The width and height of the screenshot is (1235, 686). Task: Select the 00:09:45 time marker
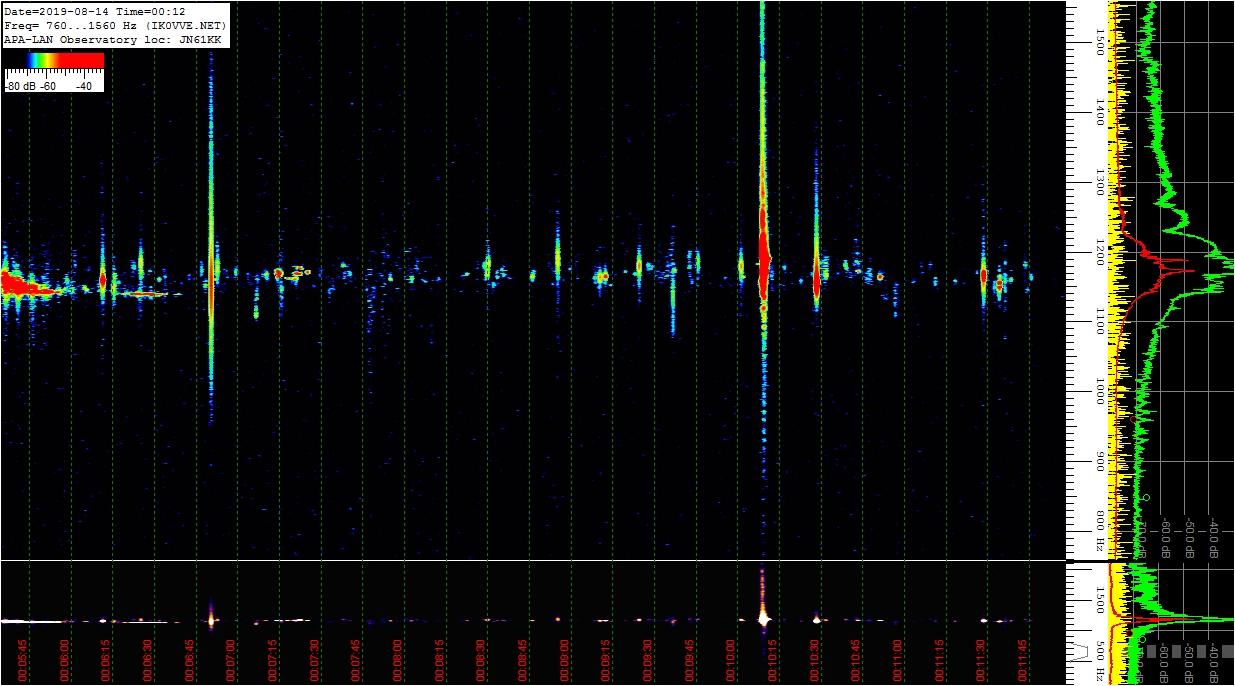[690, 661]
